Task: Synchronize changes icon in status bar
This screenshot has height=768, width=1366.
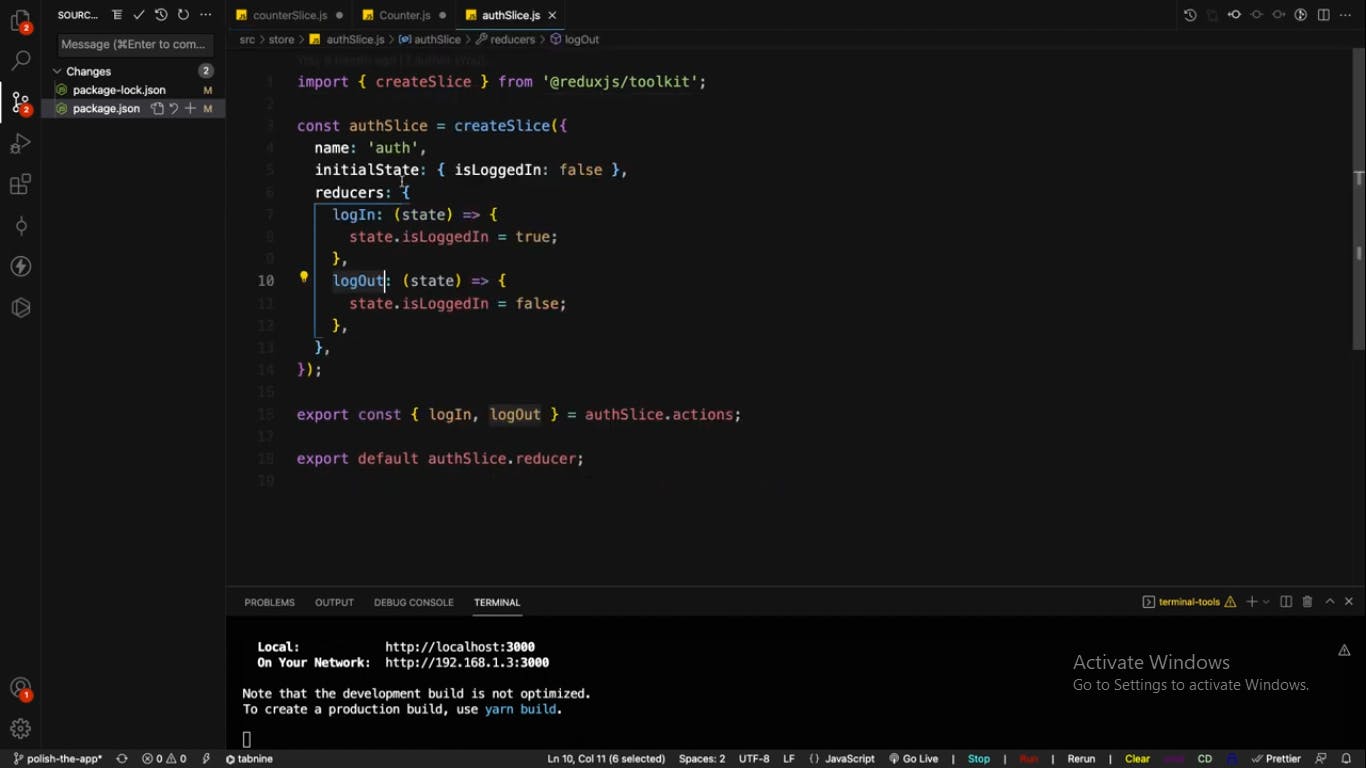Action: [x=122, y=759]
